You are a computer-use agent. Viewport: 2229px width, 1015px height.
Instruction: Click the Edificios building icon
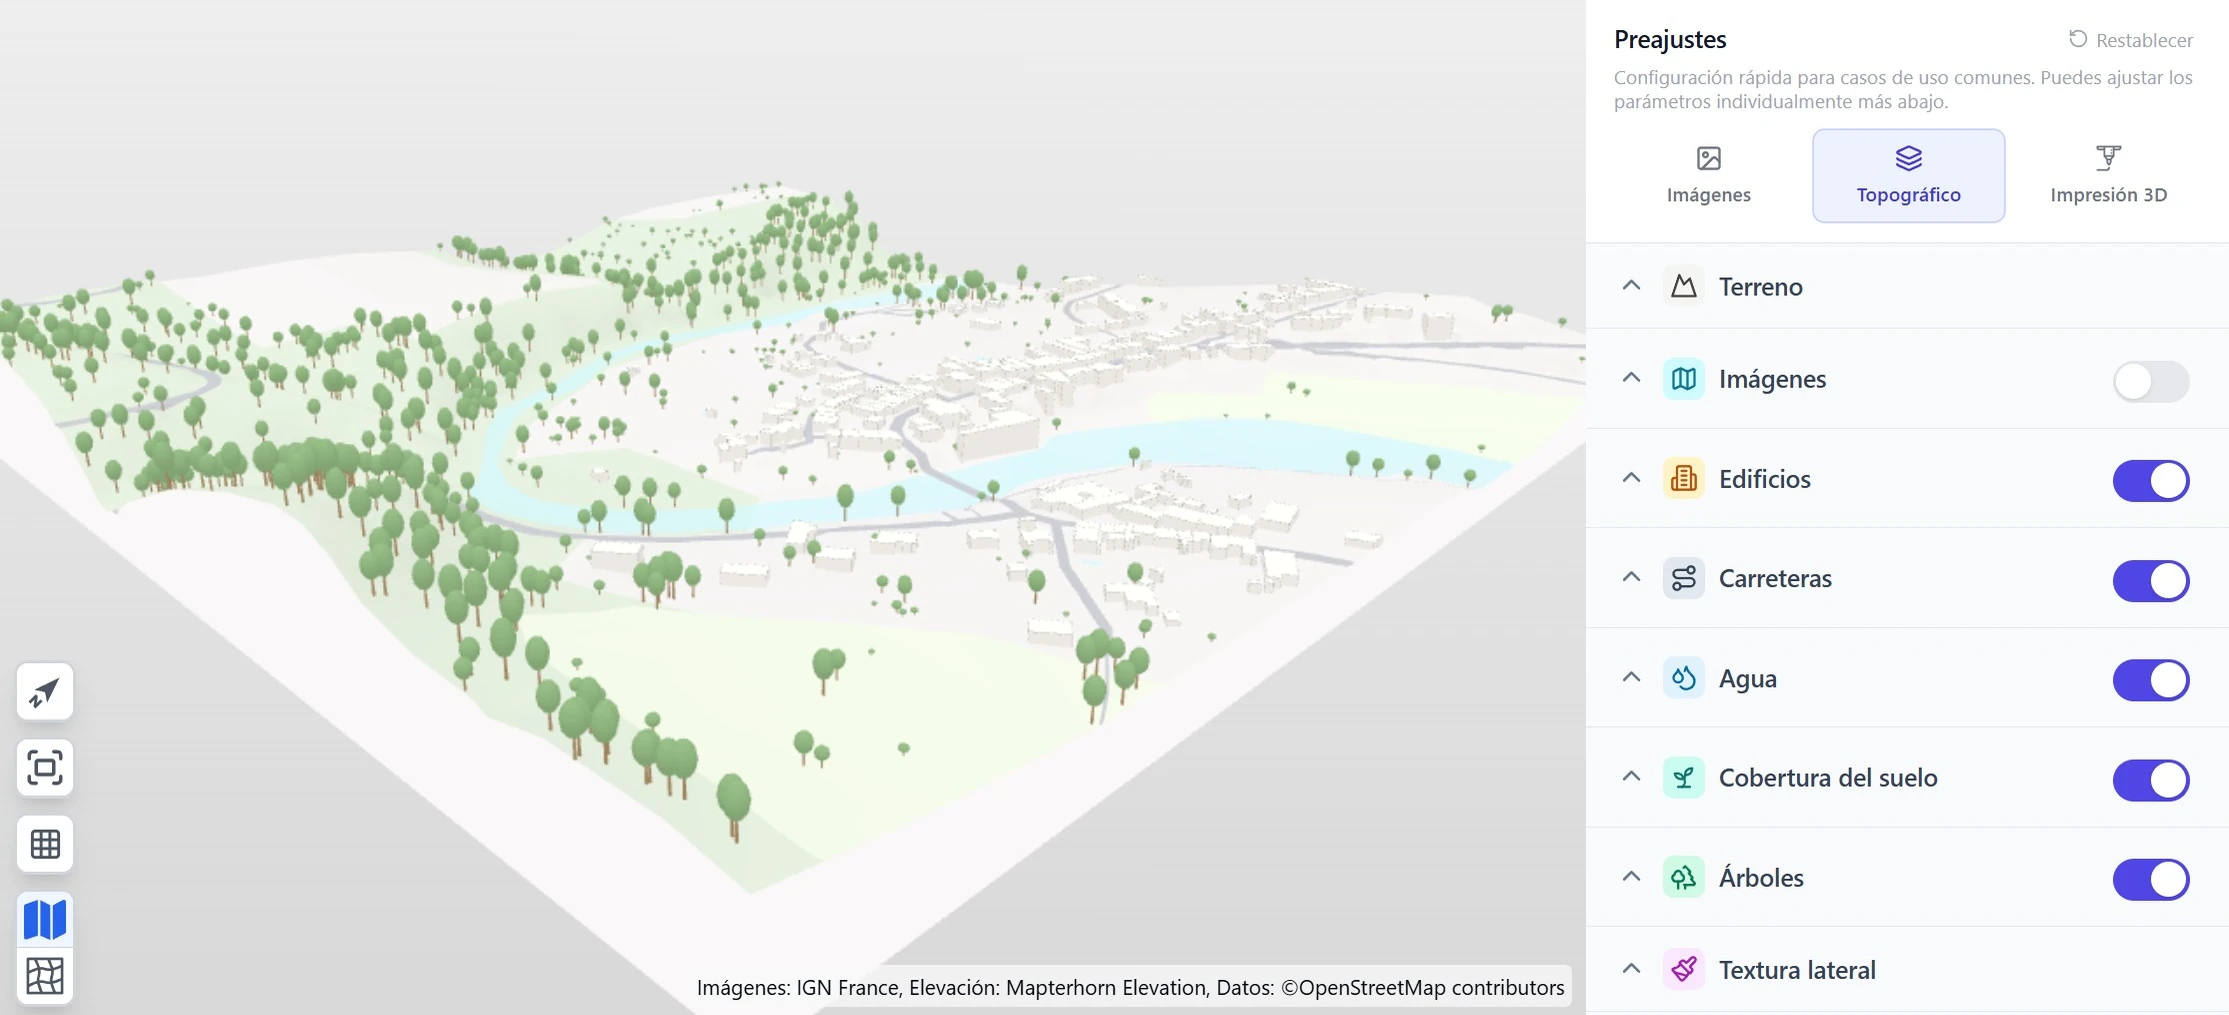tap(1684, 479)
